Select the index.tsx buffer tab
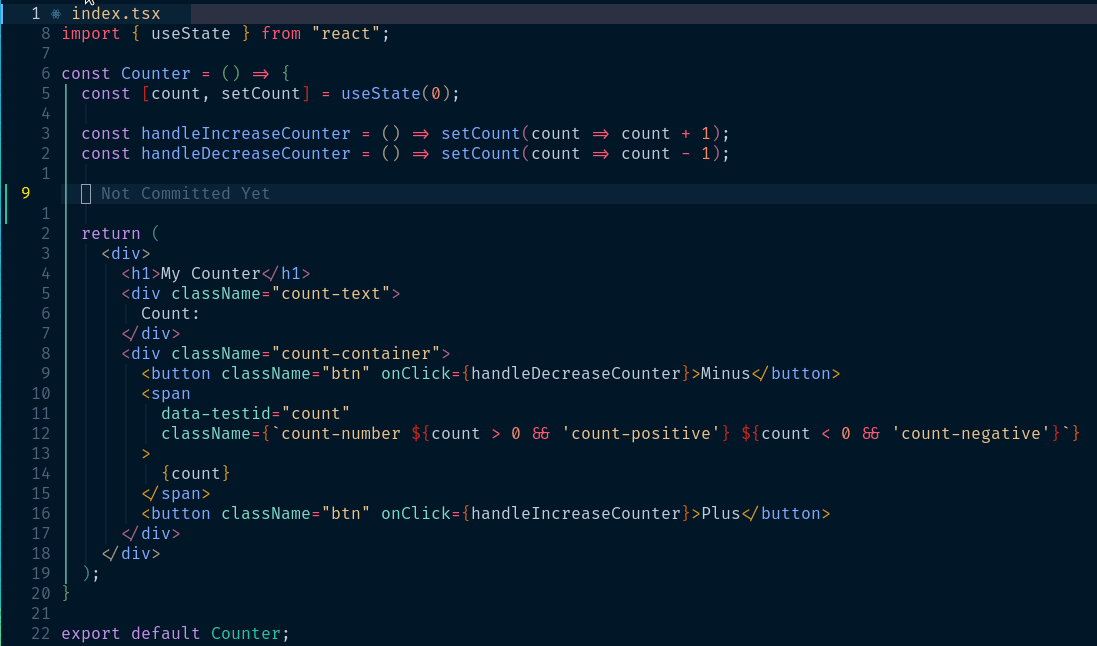 click(x=97, y=13)
